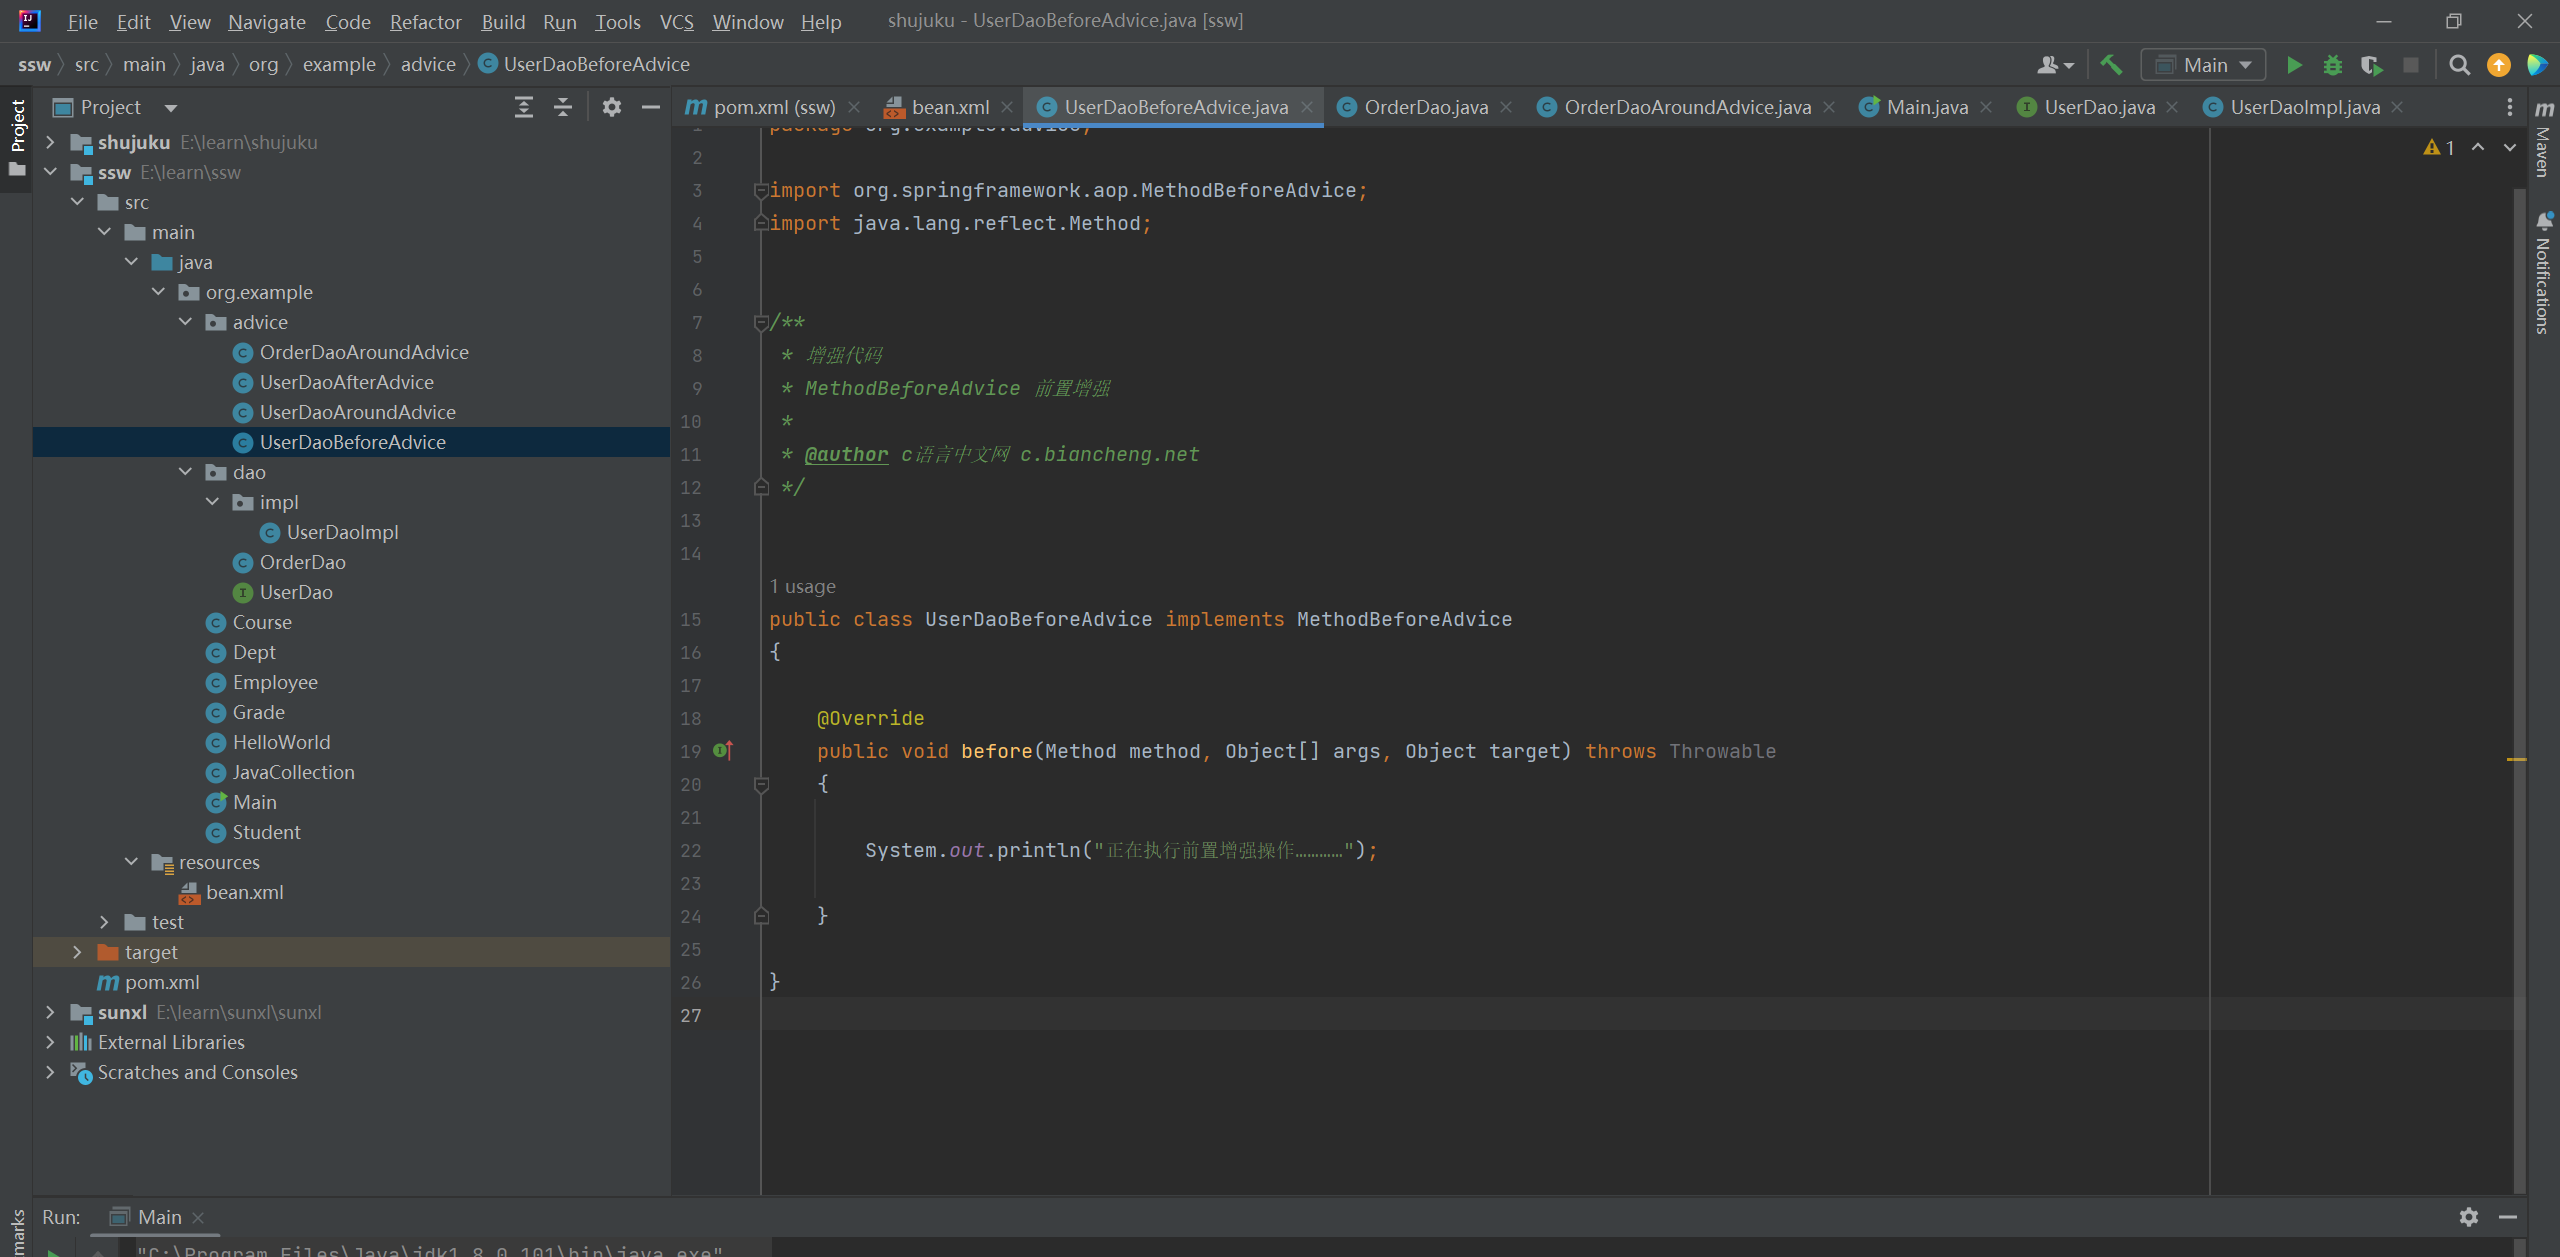
Task: Toggle Notifications side panel
Action: click(x=2544, y=275)
